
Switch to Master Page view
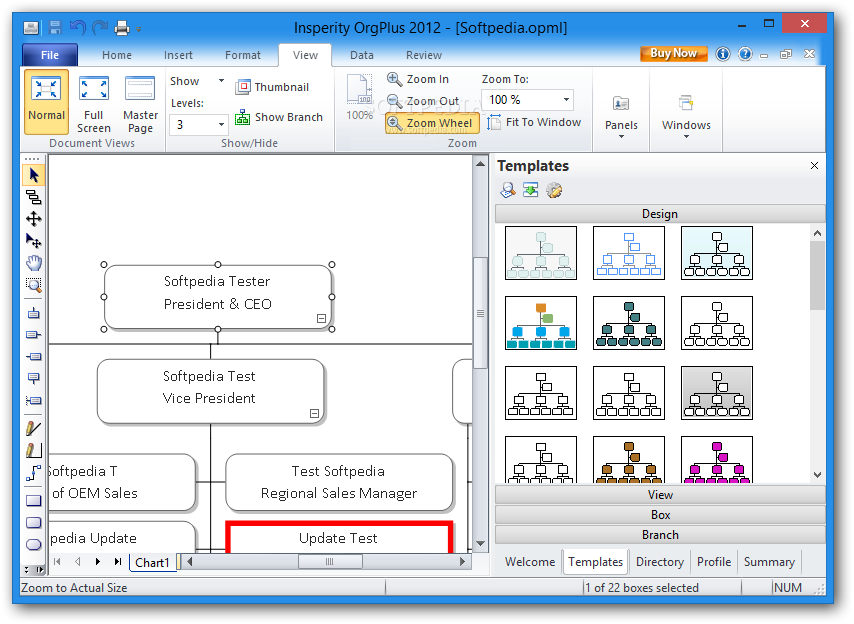click(x=141, y=104)
